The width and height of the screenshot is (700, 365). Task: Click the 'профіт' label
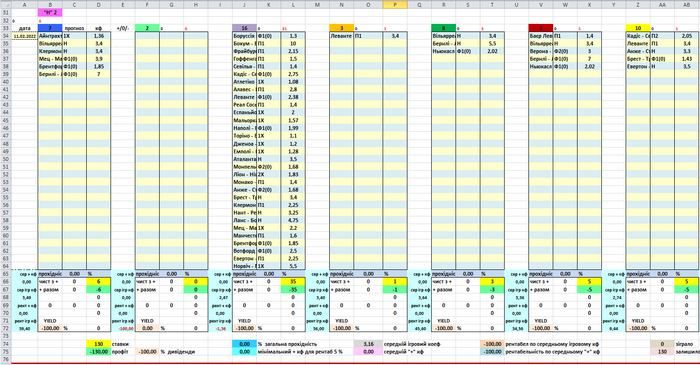click(120, 352)
